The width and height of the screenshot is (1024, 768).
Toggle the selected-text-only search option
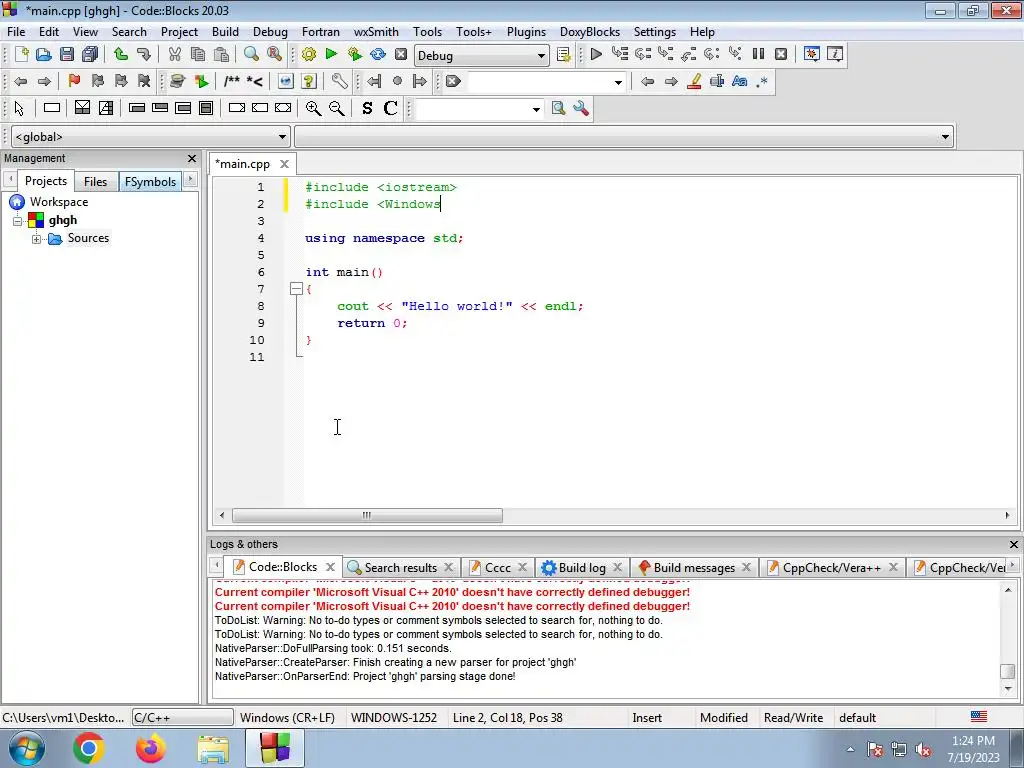pos(716,81)
